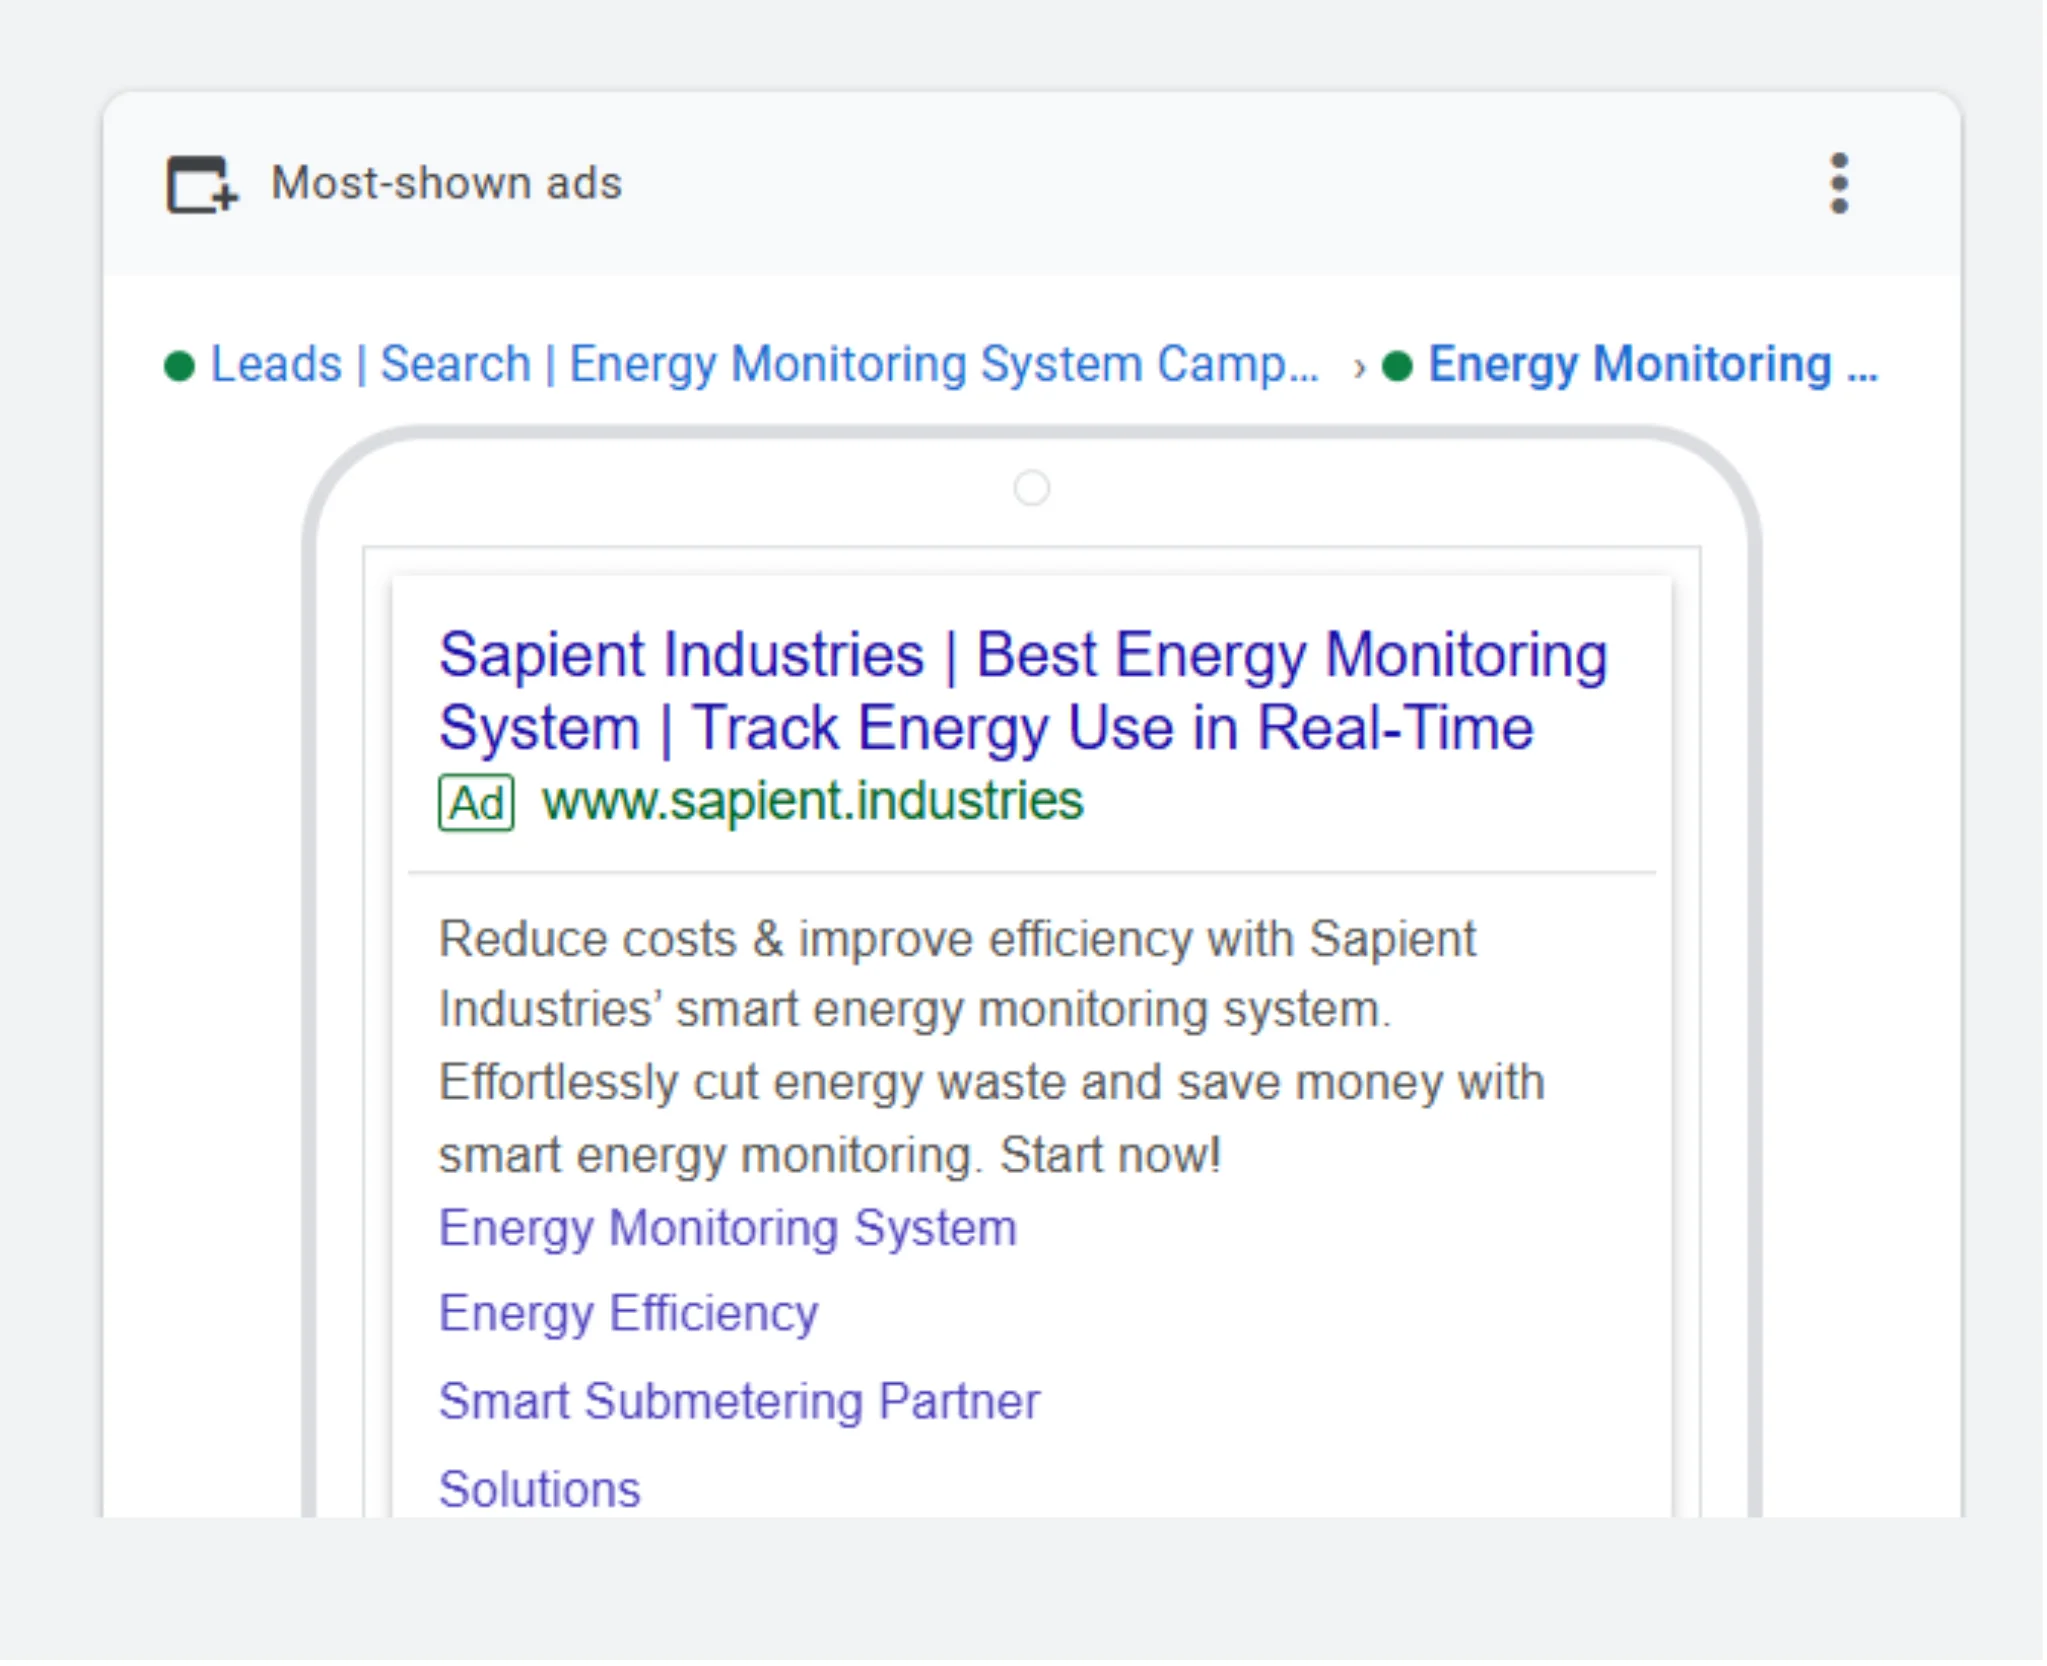Open the Smart Submetering Partner sitelink
Screen dimensions: 2047x1666
click(738, 1400)
